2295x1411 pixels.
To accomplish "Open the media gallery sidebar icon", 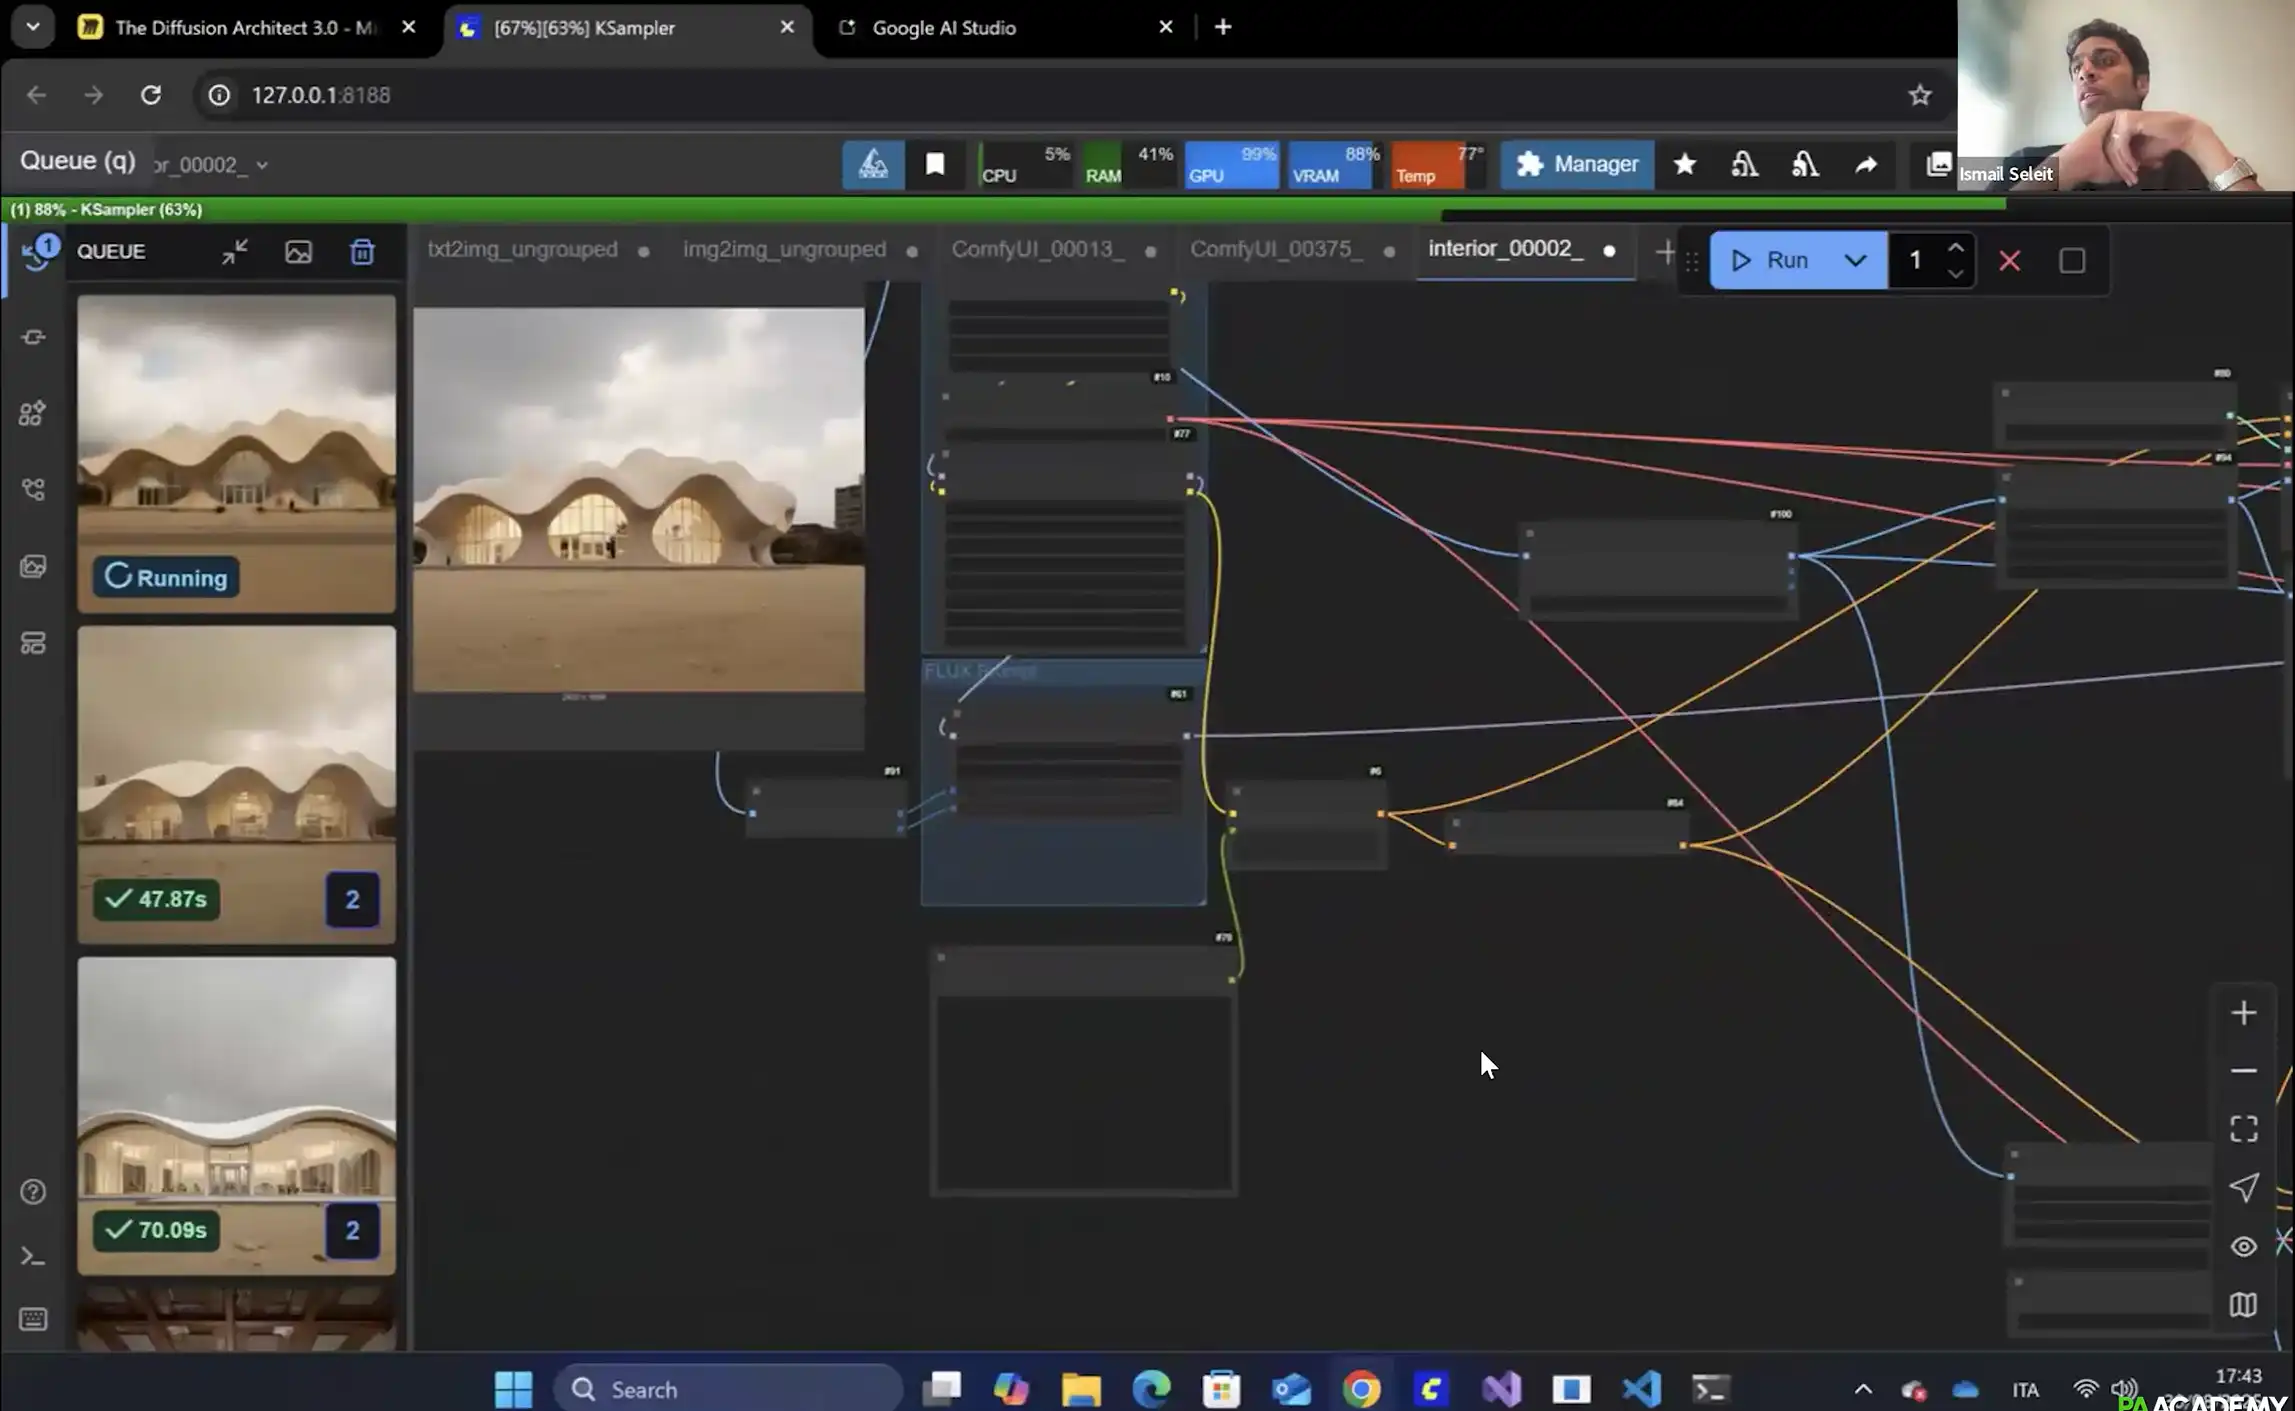I will 33,567.
